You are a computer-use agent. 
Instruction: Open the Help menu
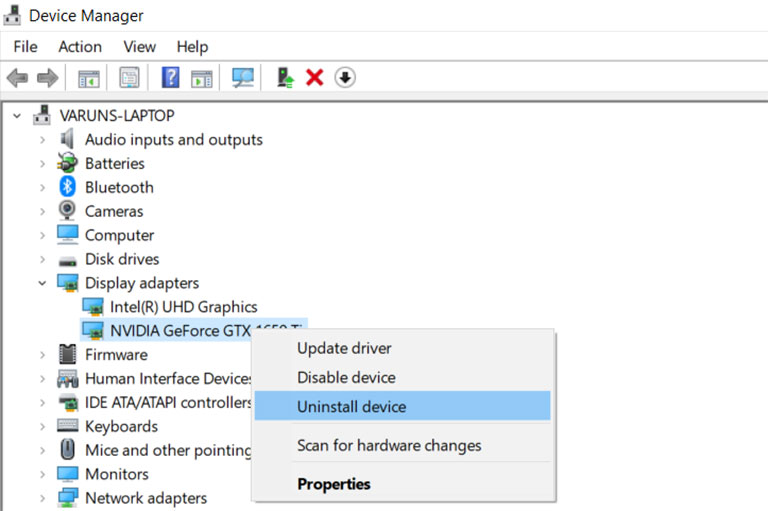(192, 47)
